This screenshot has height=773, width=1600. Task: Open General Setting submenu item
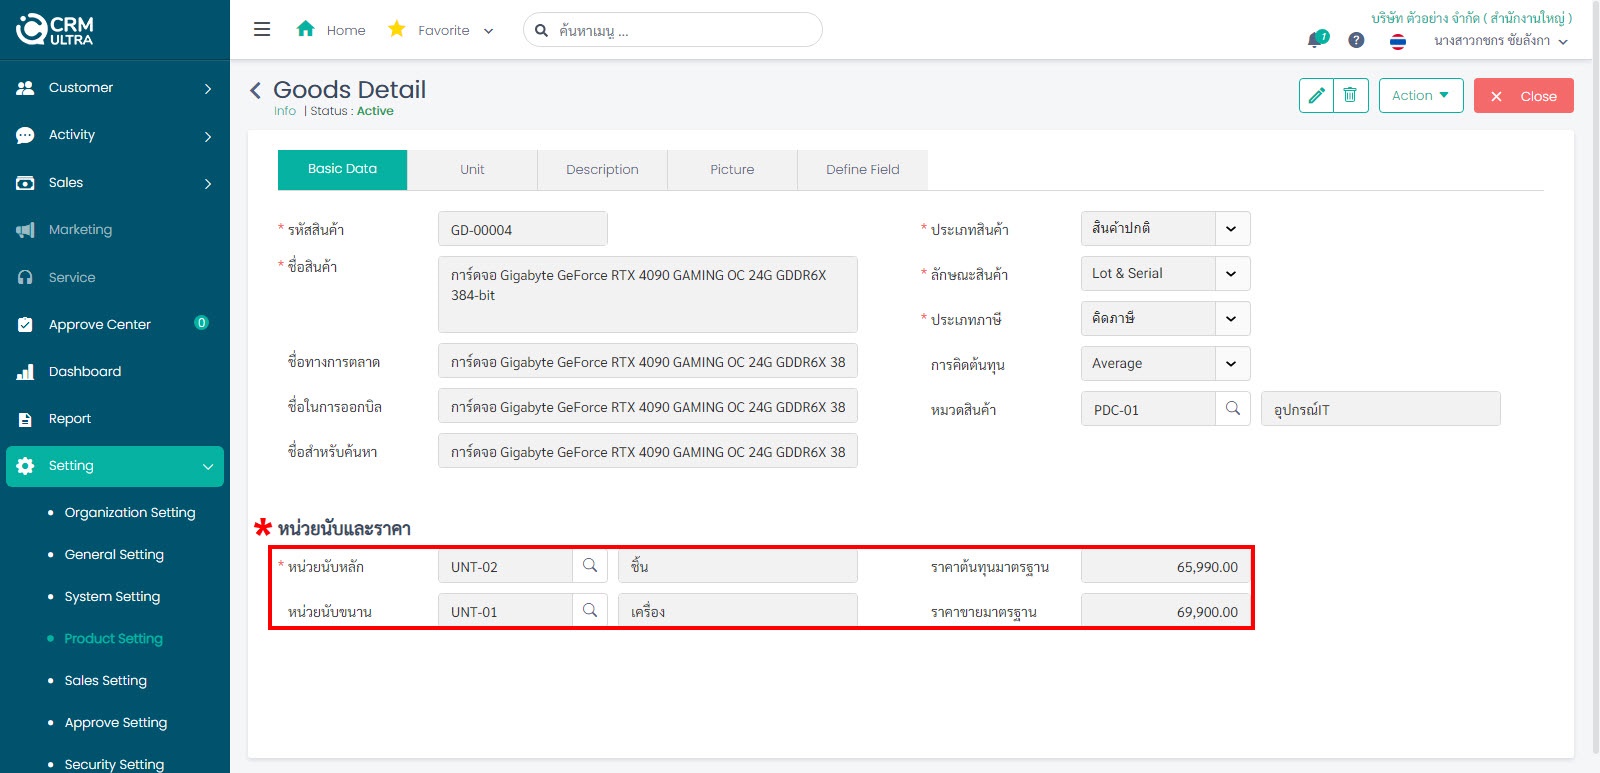[114, 555]
